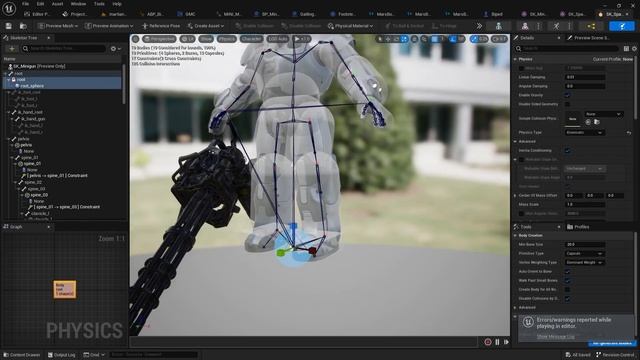The width and height of the screenshot is (640, 360).
Task: Switch to Skeletal Mesh editor mode icon
Action: coord(525,26)
